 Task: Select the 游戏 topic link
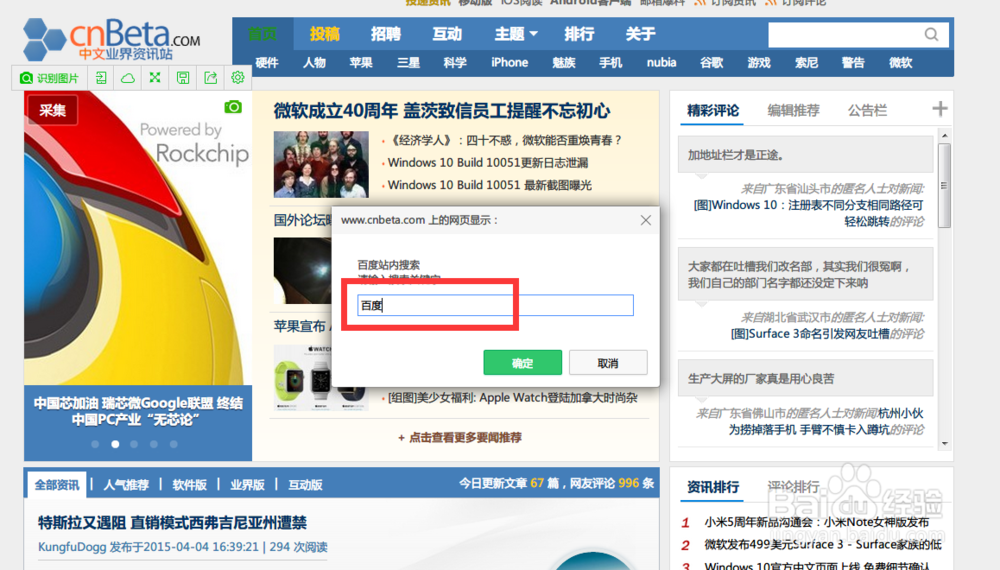759,62
